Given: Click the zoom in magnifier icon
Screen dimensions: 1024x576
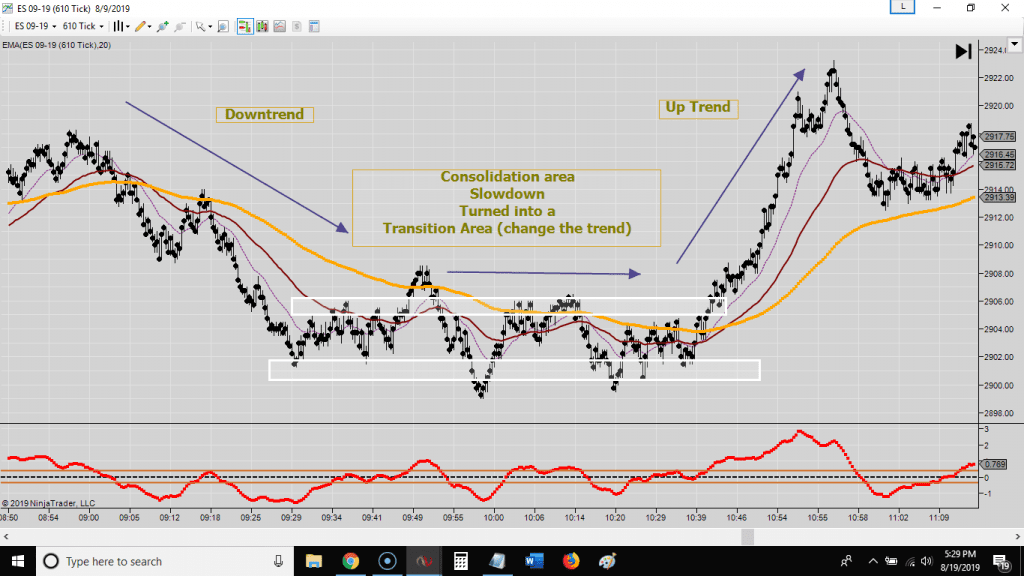Looking at the screenshot, I should point(163,26).
